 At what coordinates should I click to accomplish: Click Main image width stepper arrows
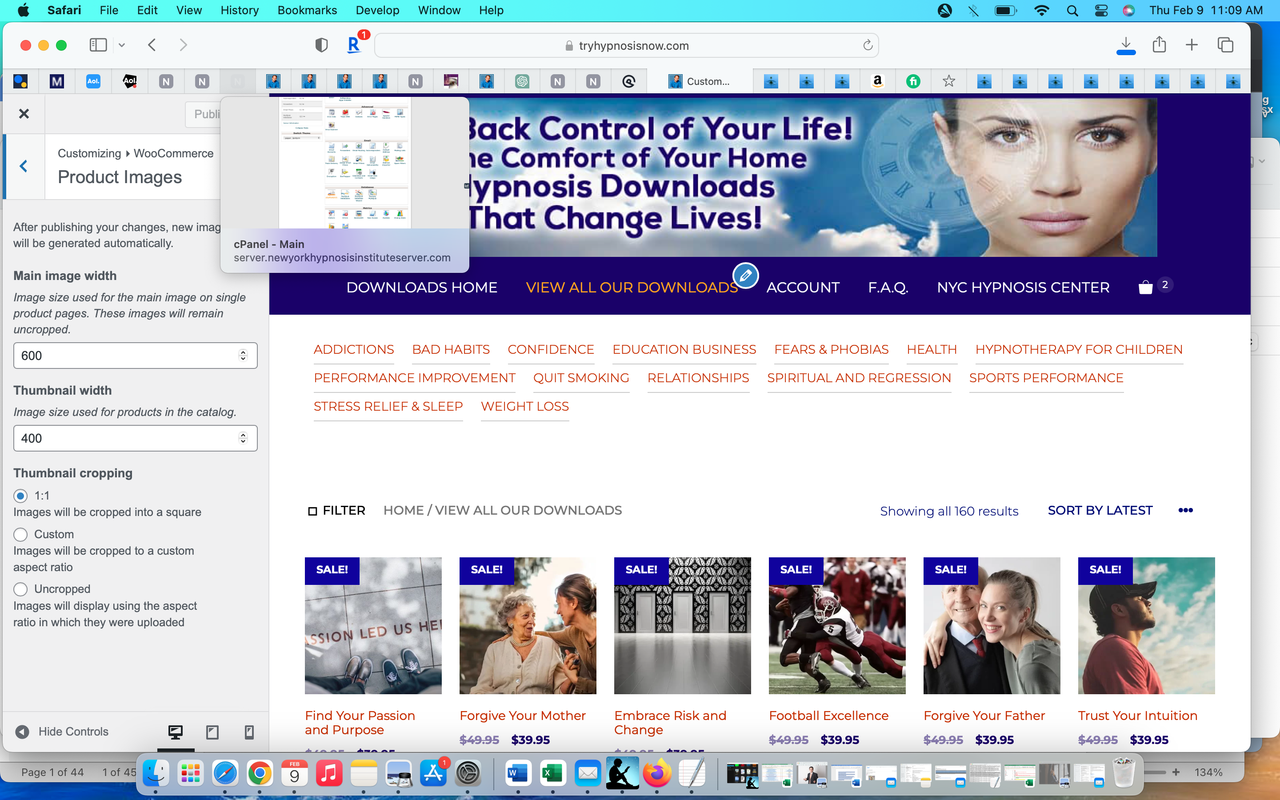point(243,355)
